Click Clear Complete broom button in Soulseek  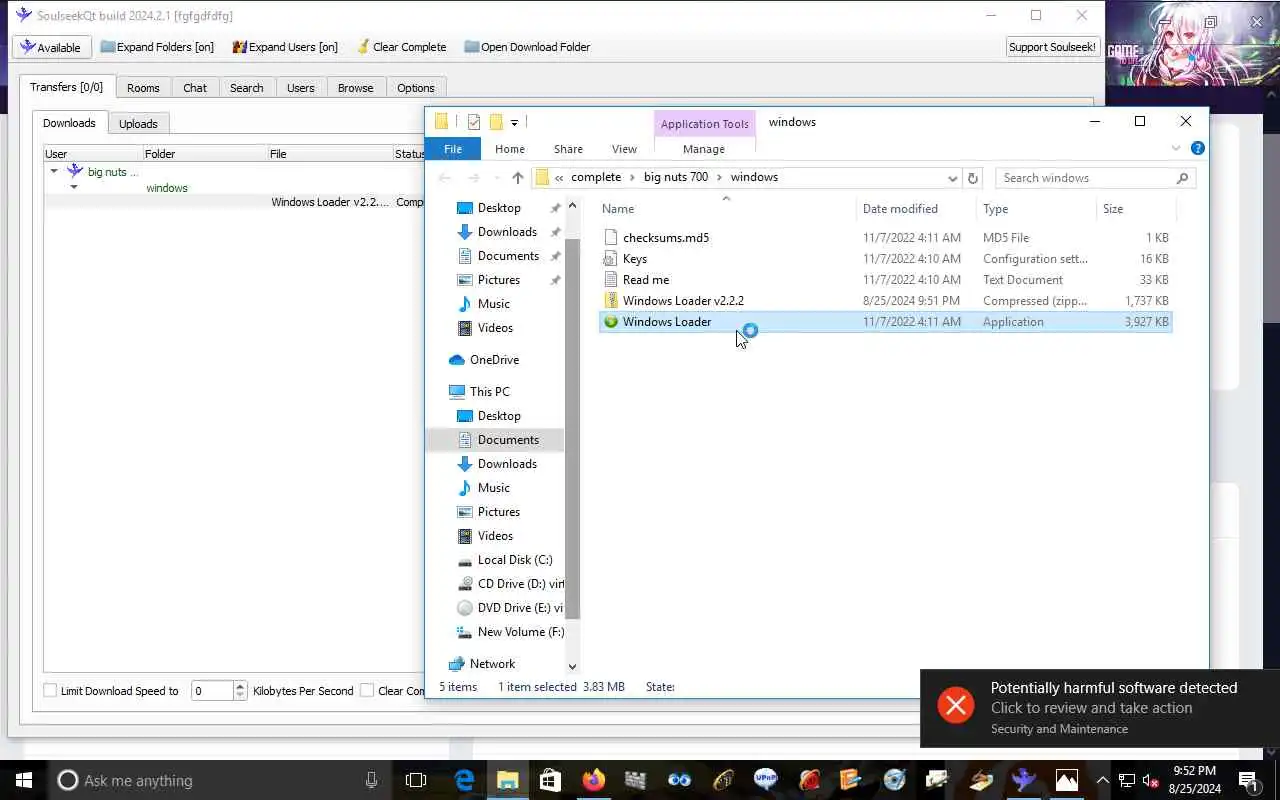pos(401,47)
